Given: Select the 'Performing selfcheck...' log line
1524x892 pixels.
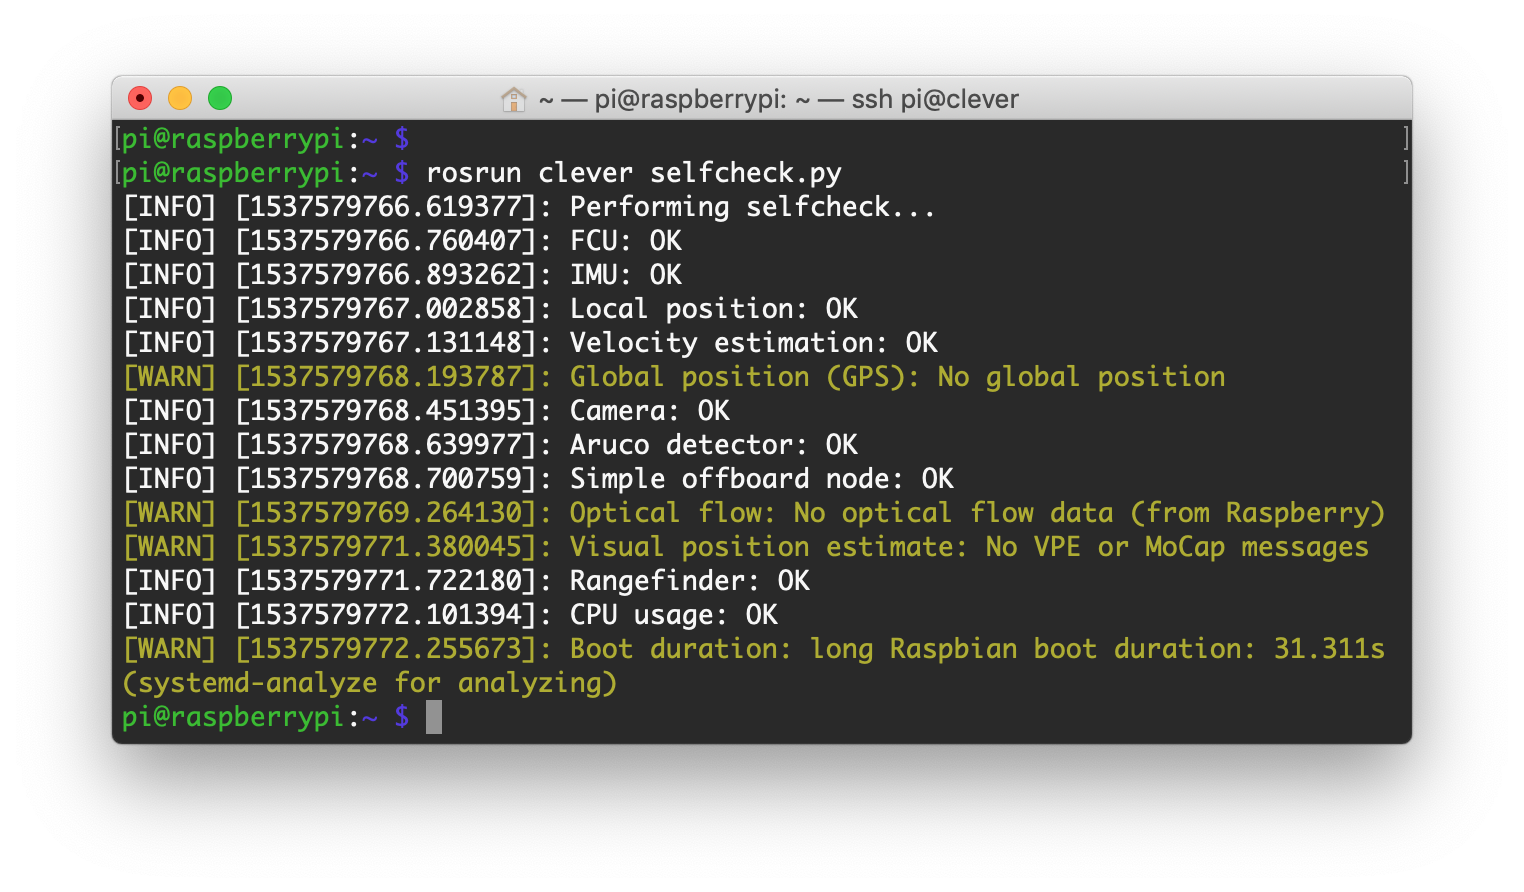Looking at the screenshot, I should click(x=752, y=207).
